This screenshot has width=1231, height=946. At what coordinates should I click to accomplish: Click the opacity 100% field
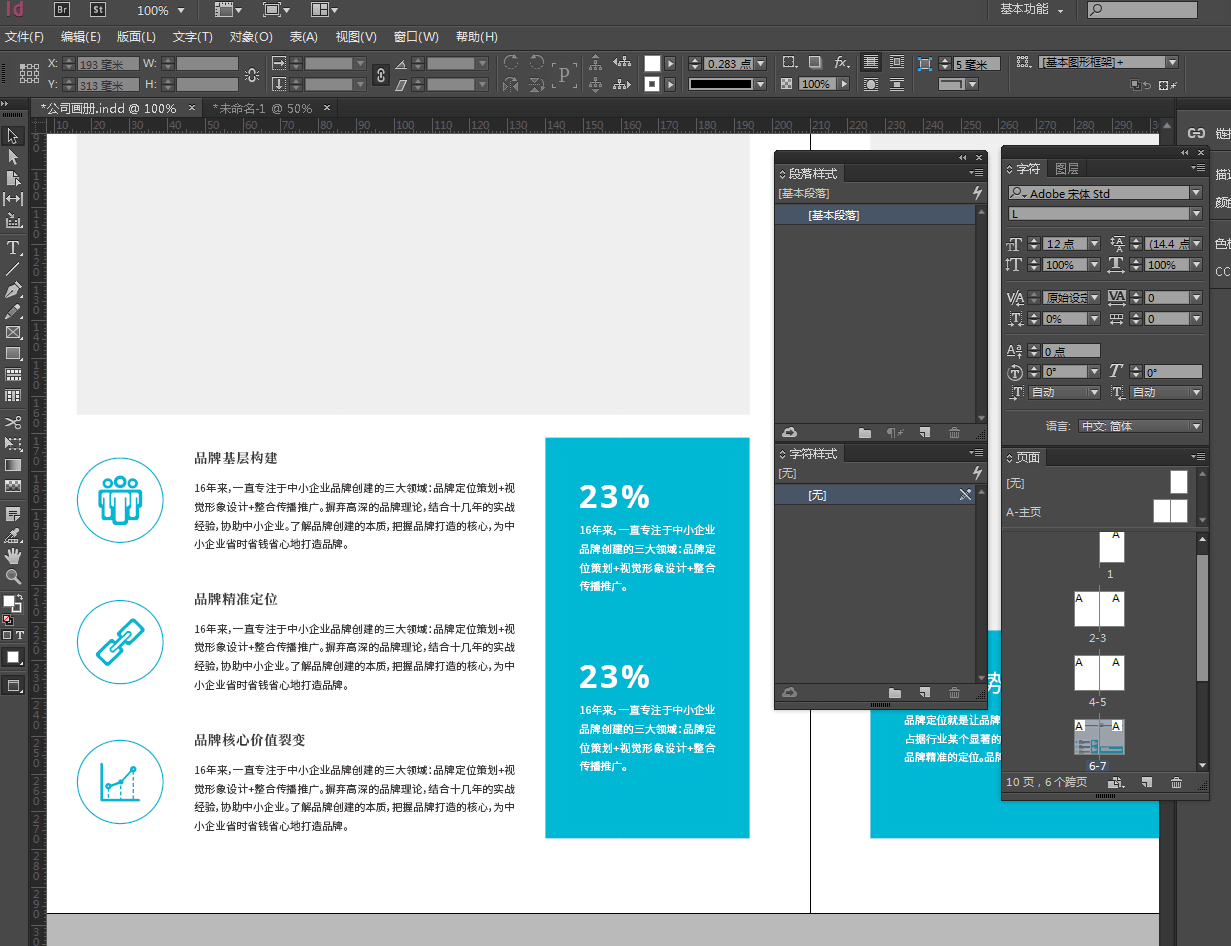pos(816,84)
